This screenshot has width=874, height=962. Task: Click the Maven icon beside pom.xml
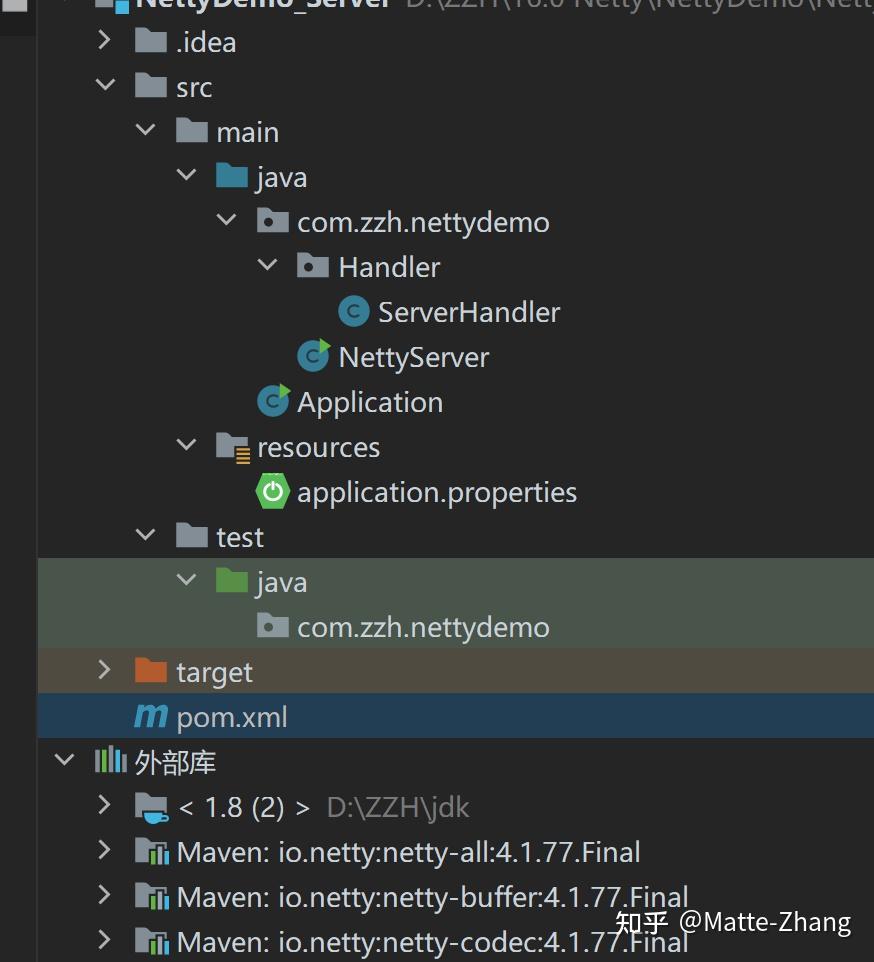point(151,715)
